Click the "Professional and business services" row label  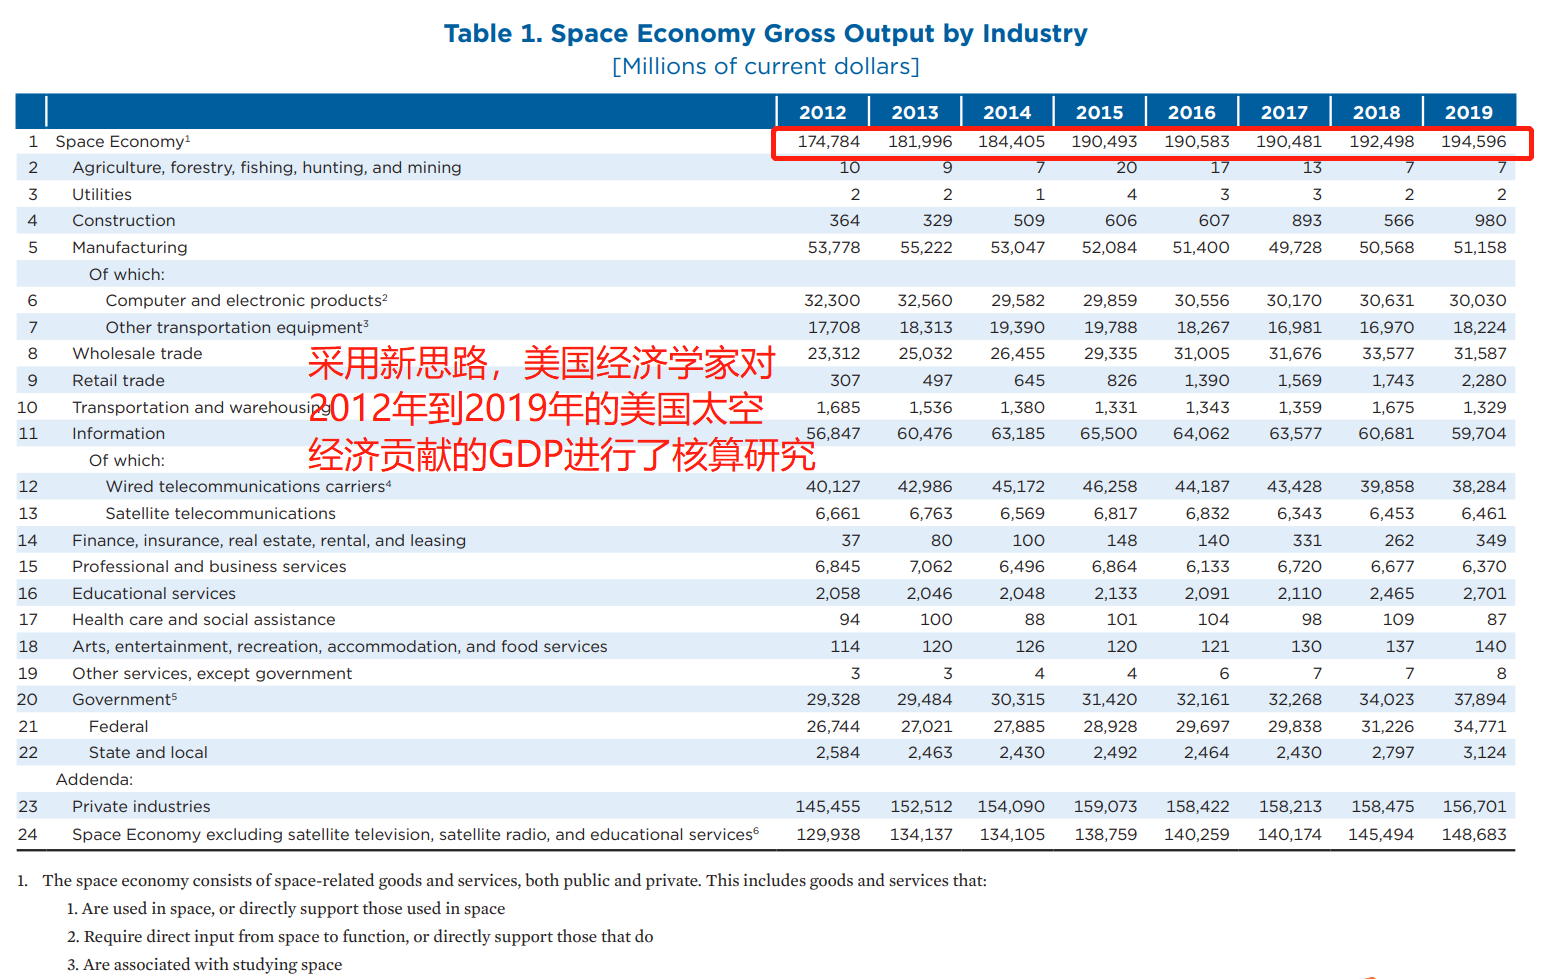[209, 566]
